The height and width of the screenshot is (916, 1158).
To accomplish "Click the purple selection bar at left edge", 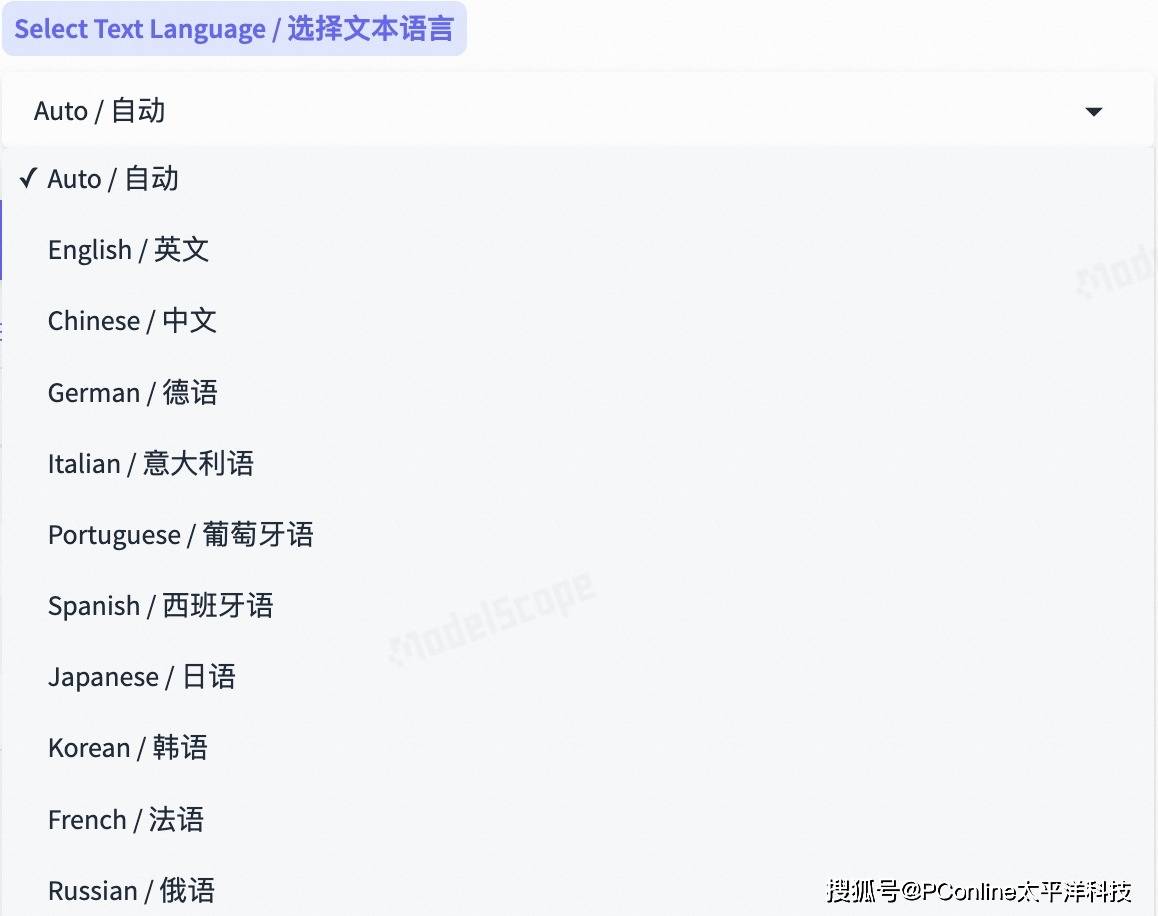I will point(2,240).
